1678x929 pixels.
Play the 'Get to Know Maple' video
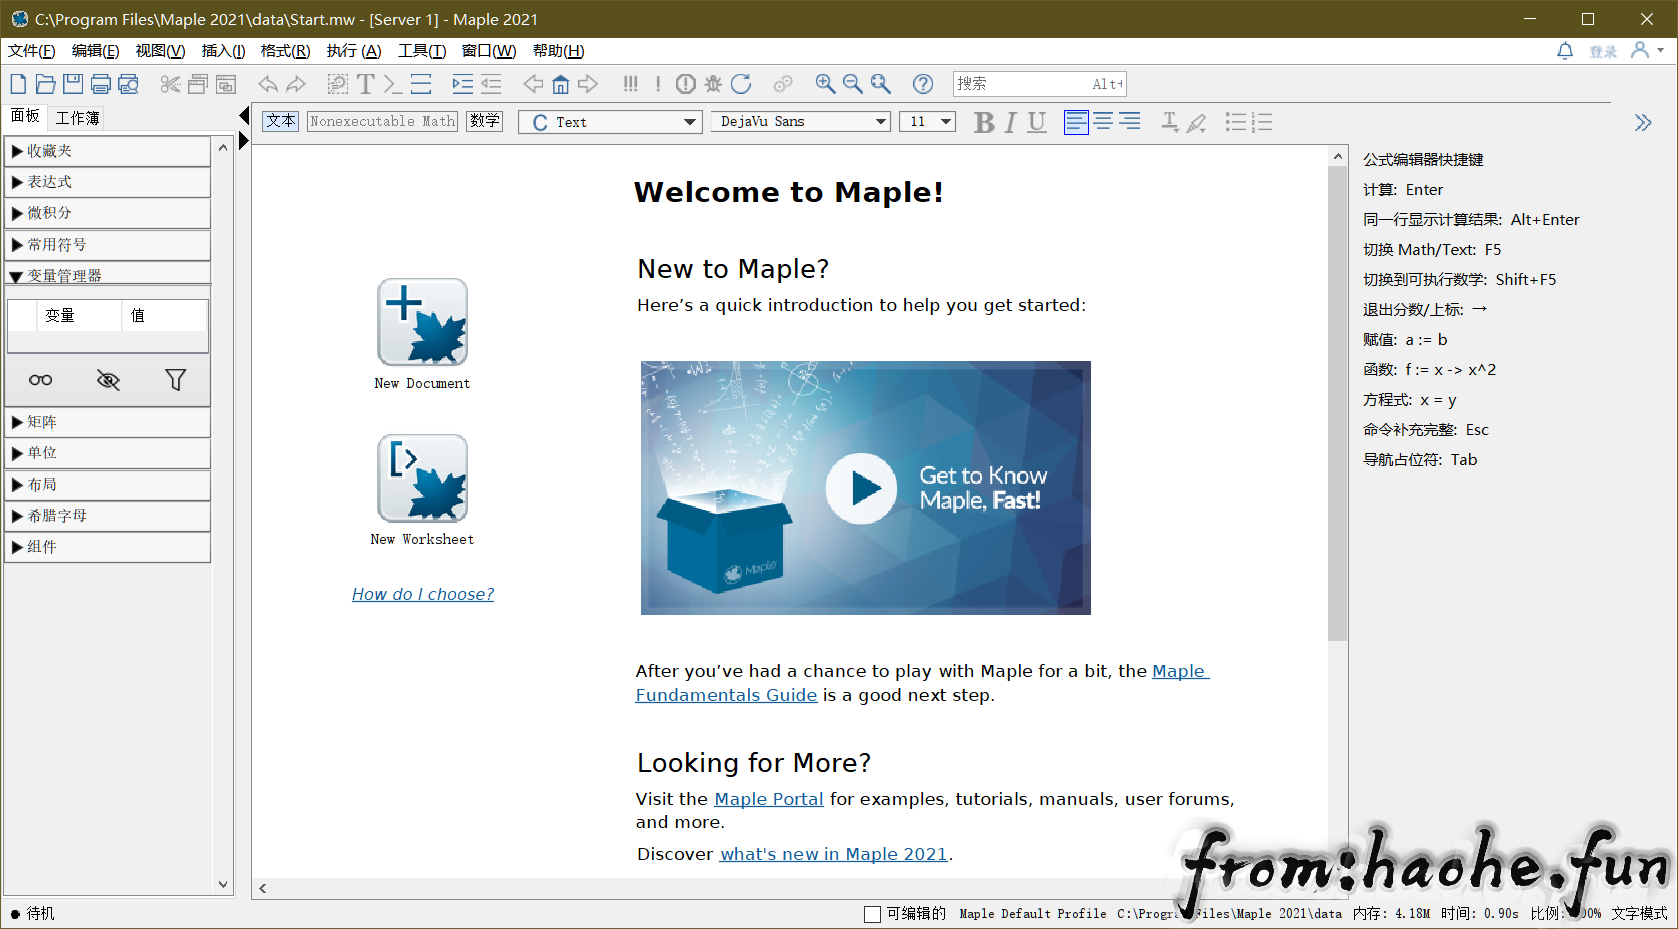pos(861,489)
